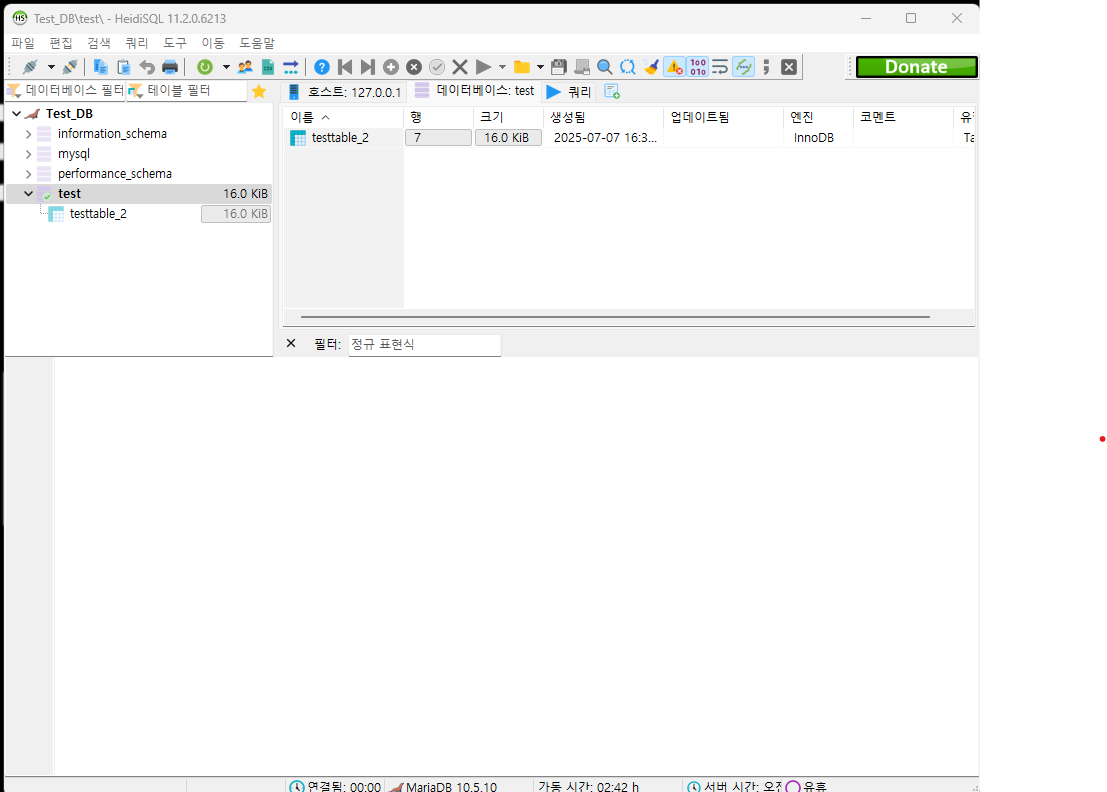Click the delete row circle-x icon
1107x792 pixels.
[414, 67]
